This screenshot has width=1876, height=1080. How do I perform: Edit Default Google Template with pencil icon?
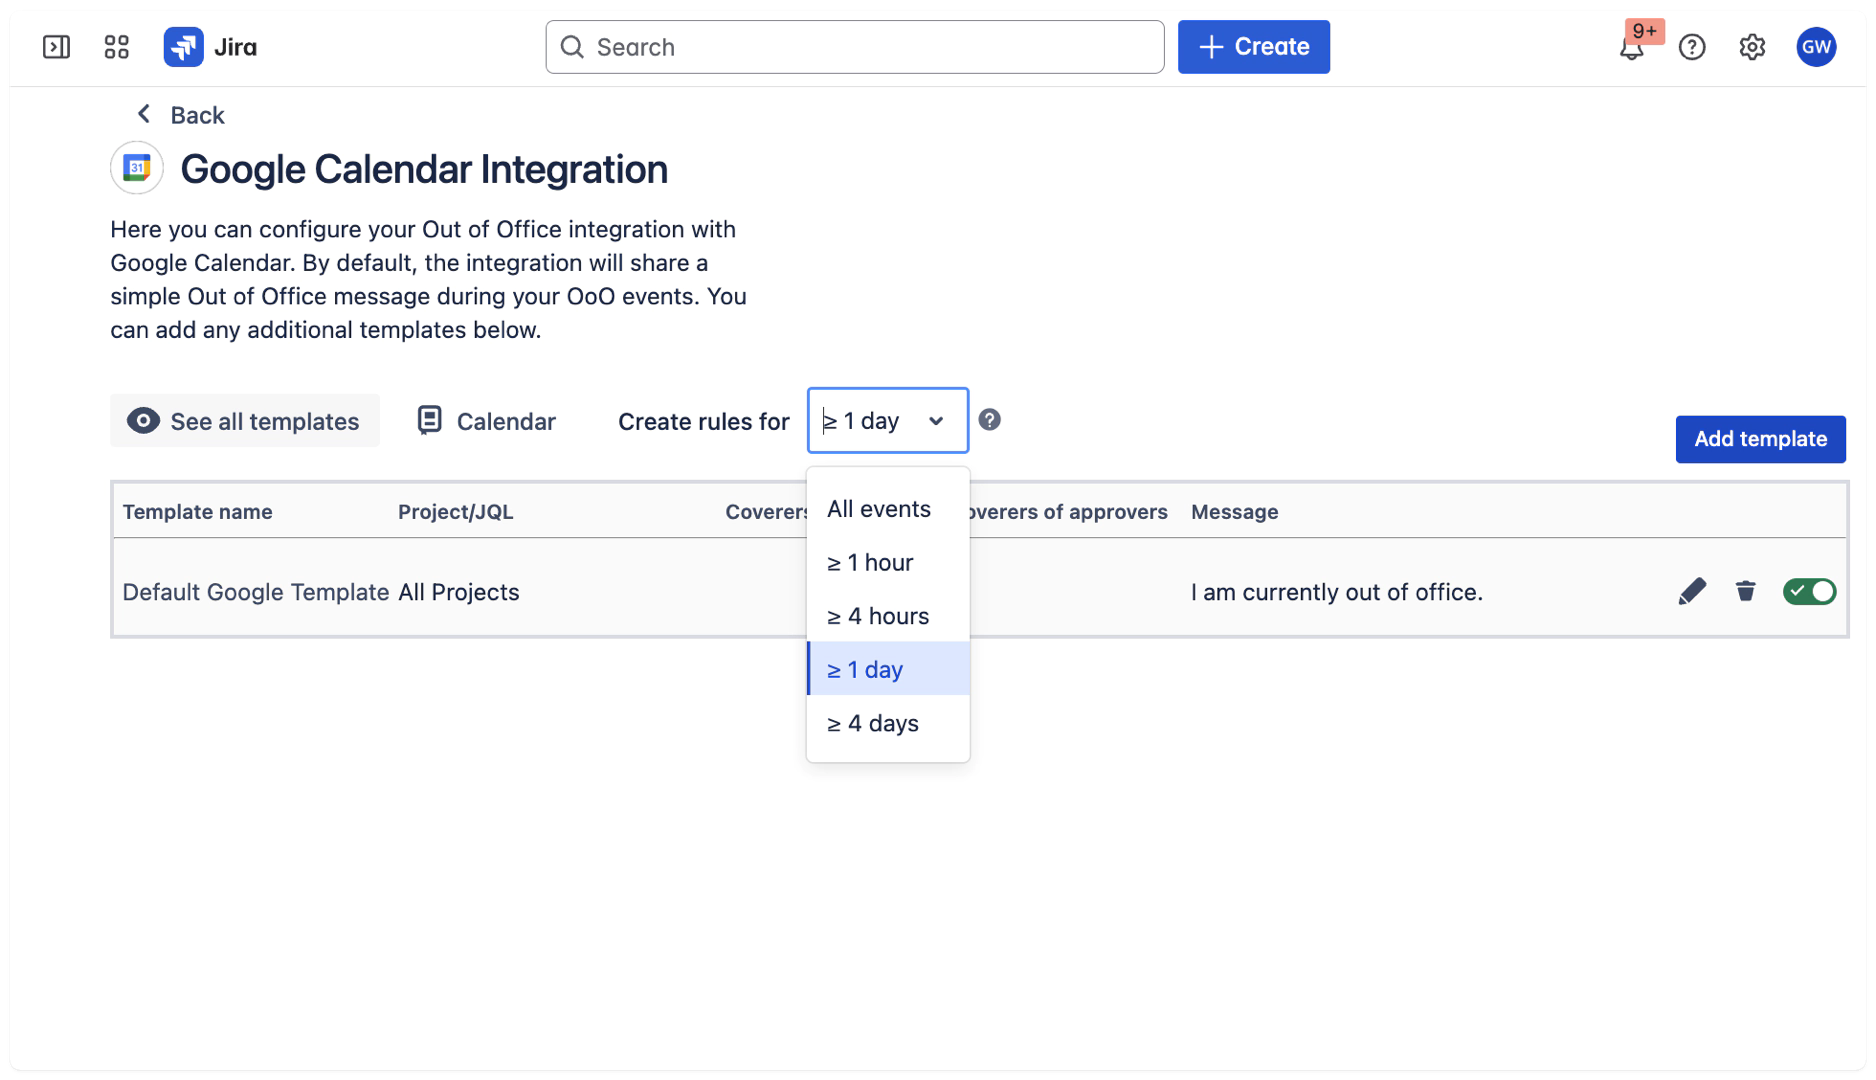click(1691, 591)
